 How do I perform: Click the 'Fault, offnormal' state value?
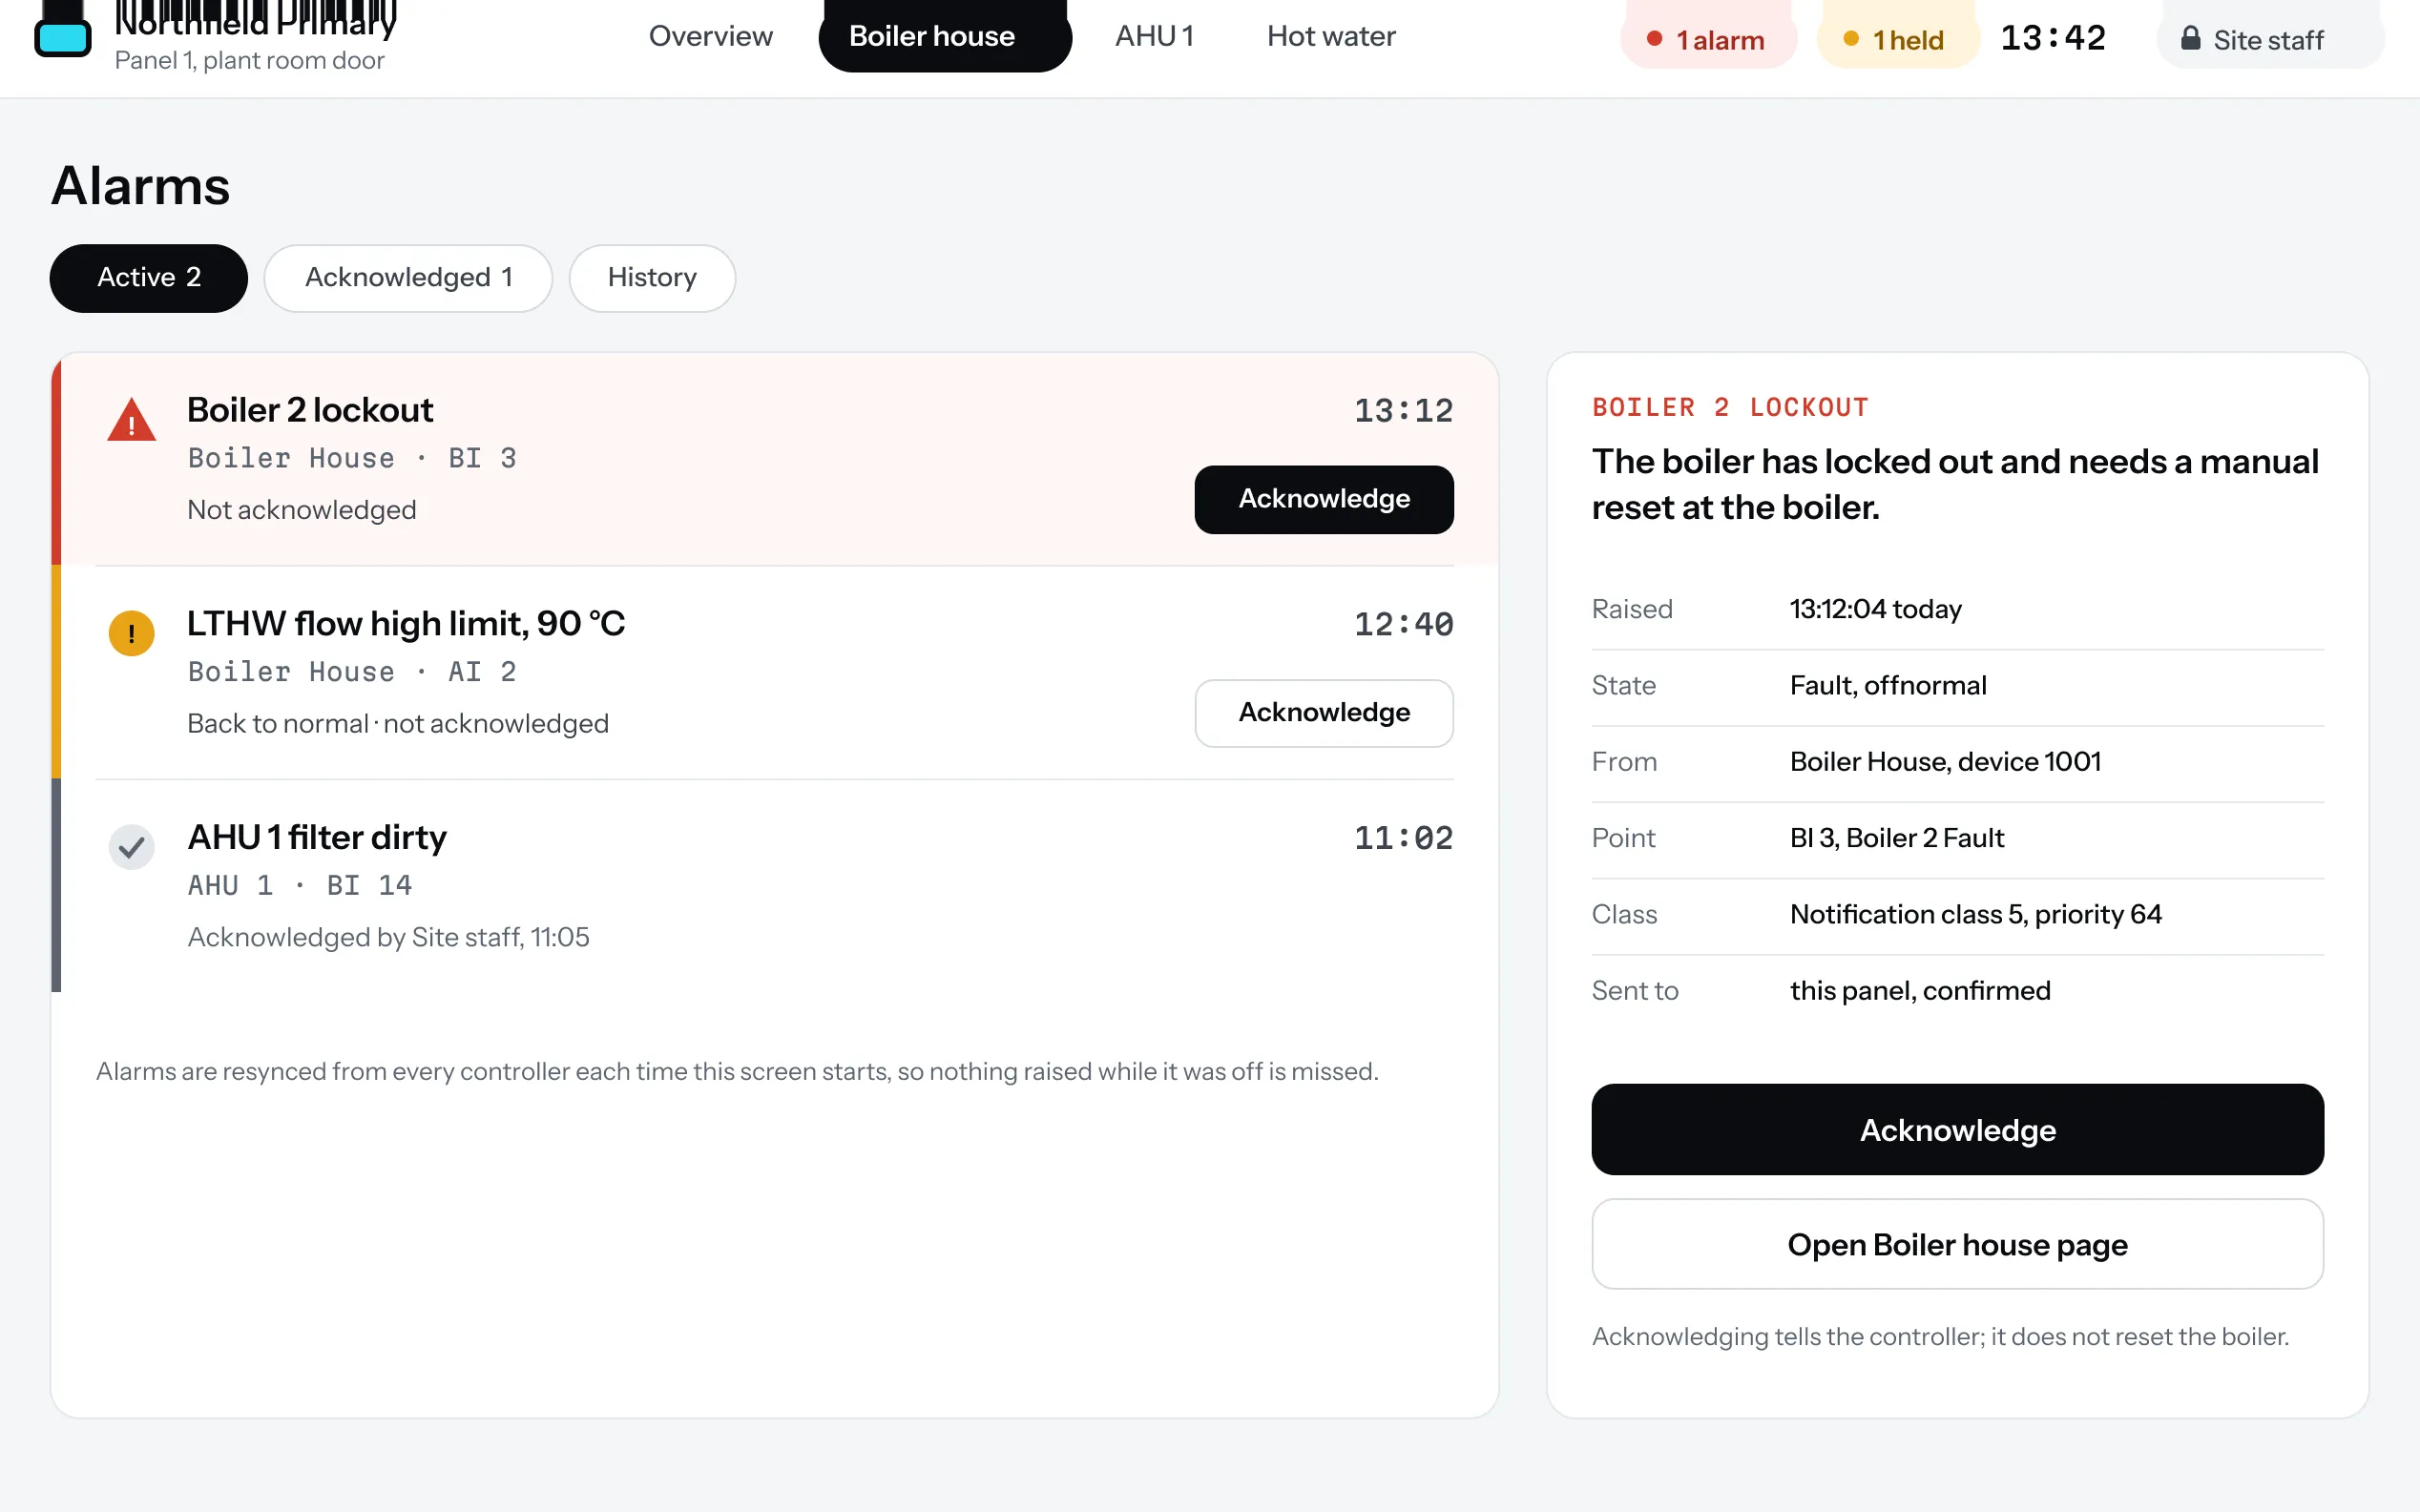pos(1888,686)
